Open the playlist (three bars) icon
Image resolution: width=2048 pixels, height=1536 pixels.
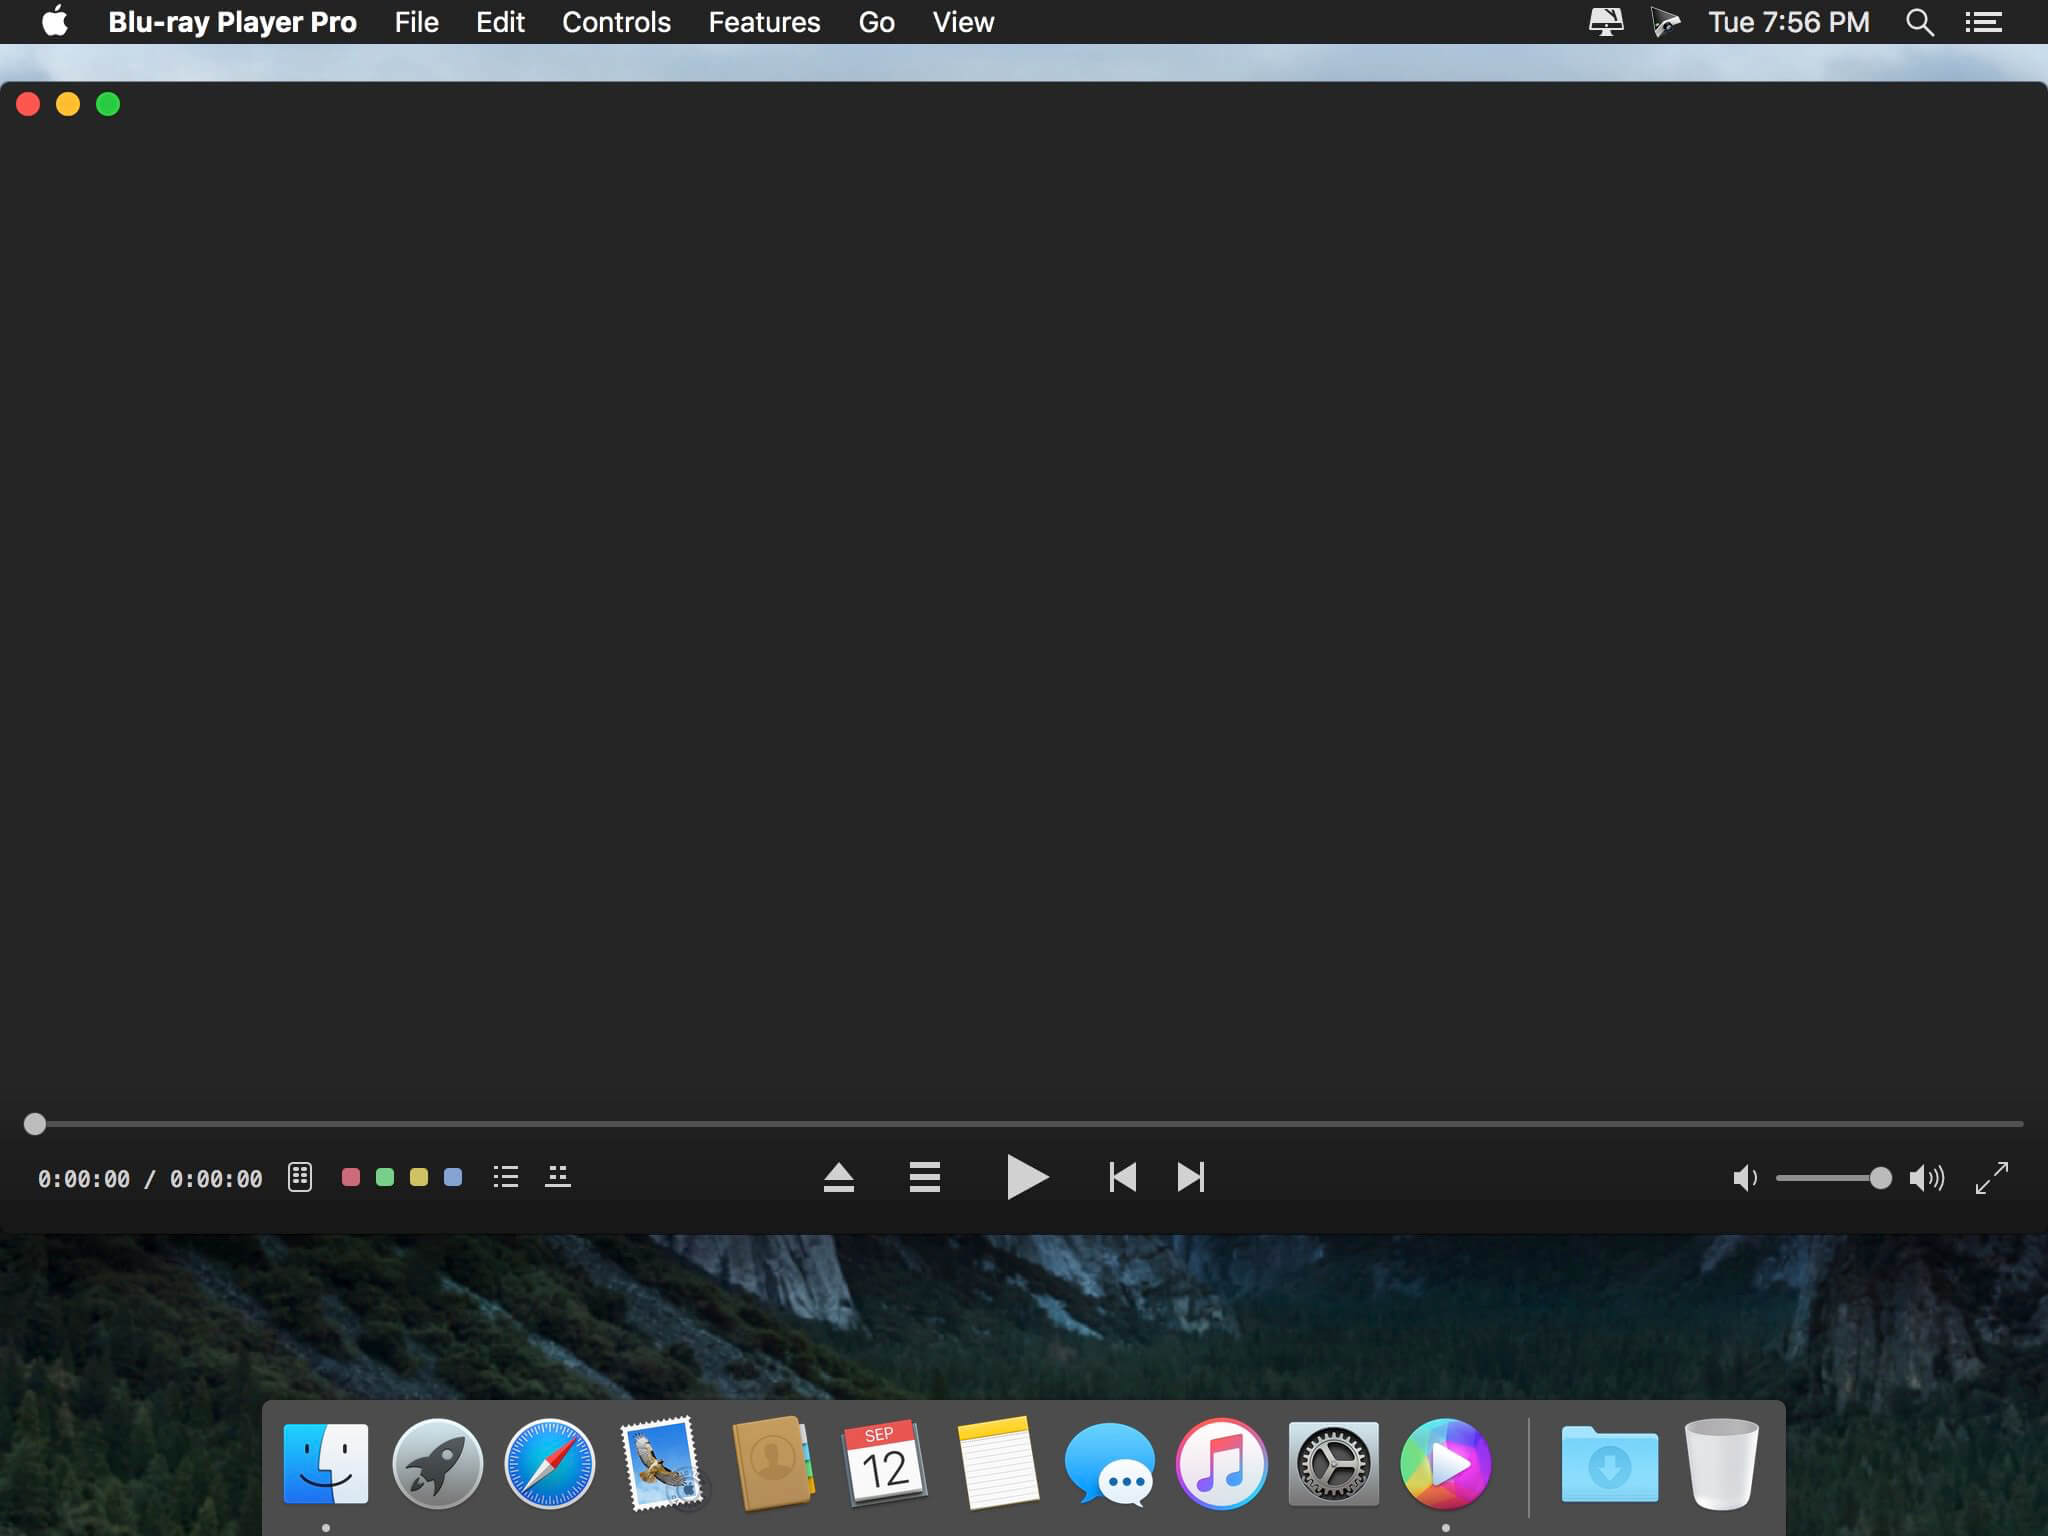[924, 1177]
